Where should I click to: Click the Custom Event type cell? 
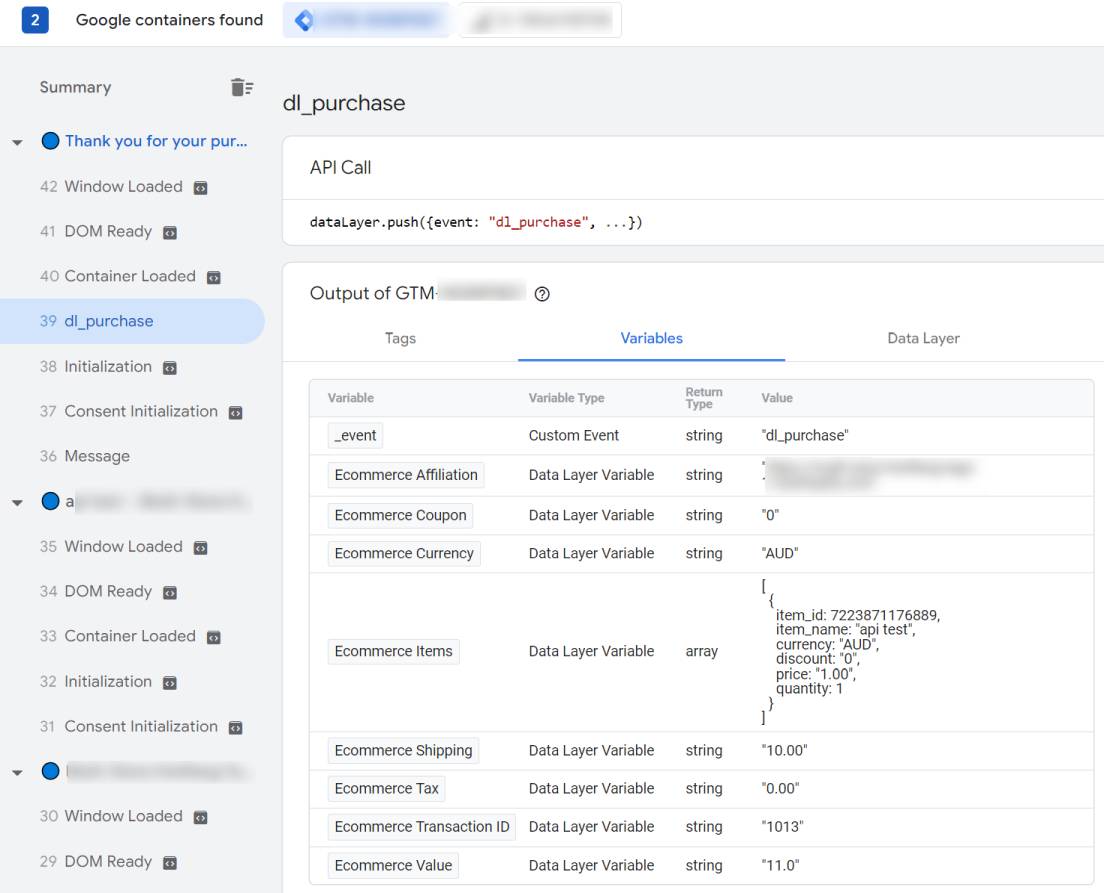pos(574,436)
